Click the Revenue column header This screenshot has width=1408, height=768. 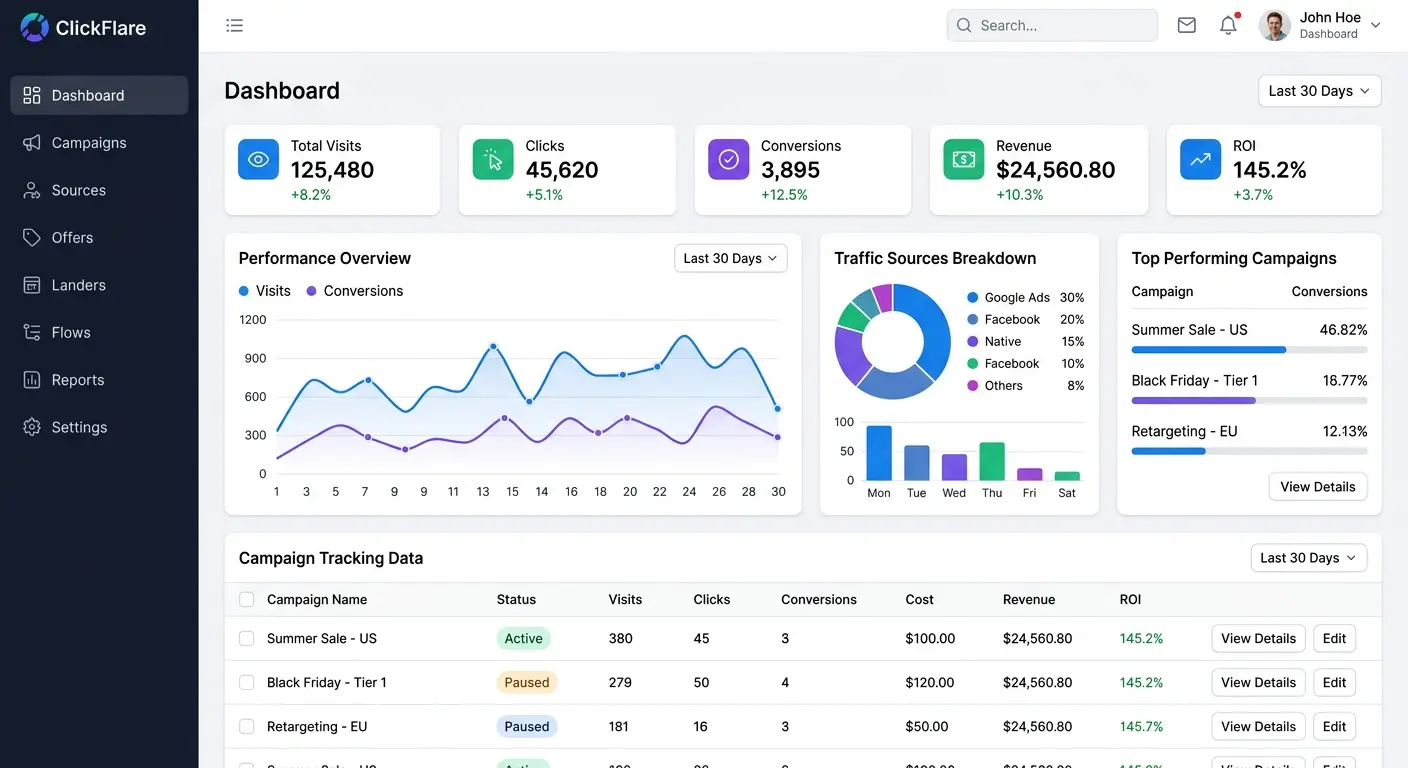[x=1029, y=600]
